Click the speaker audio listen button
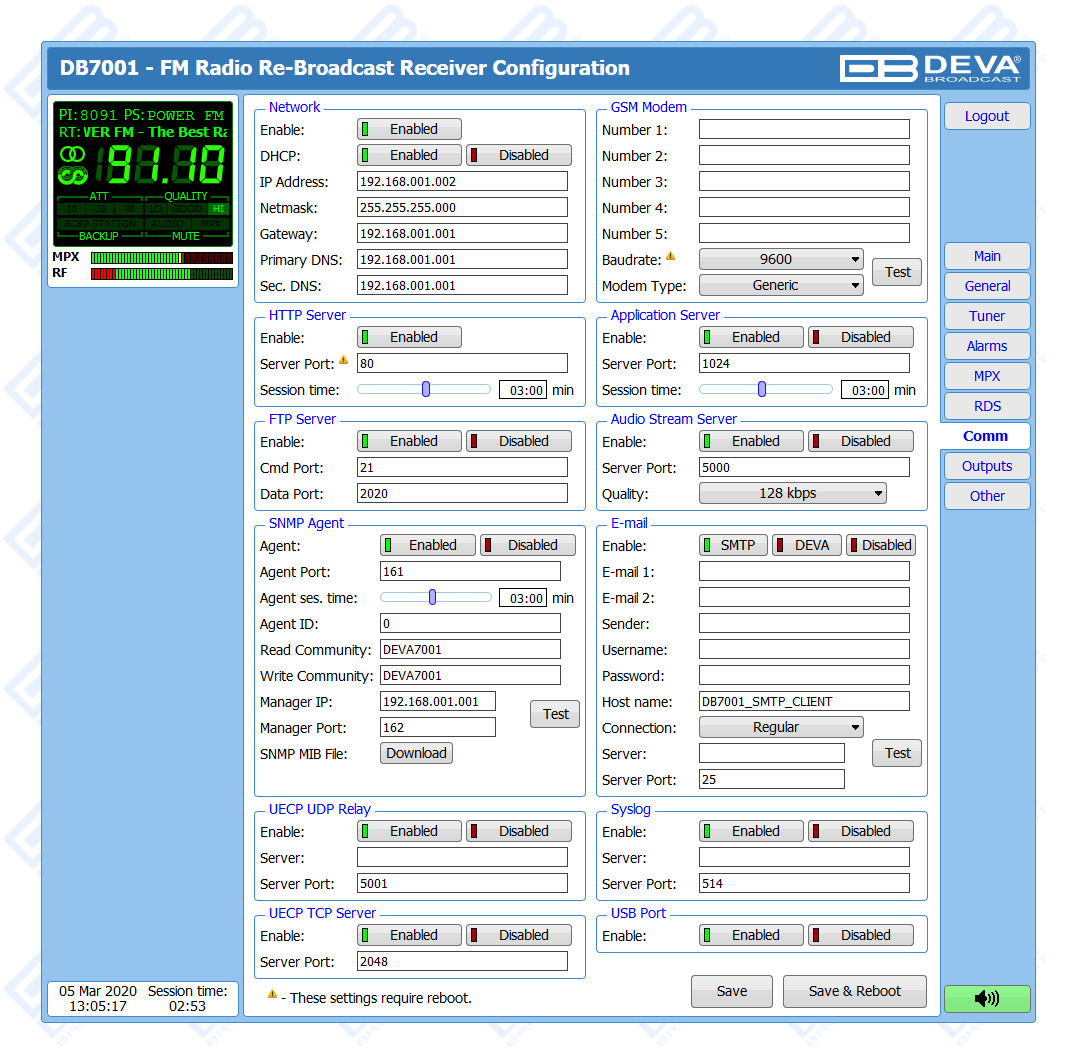The height and width of the screenshot is (1064, 1077). point(986,998)
